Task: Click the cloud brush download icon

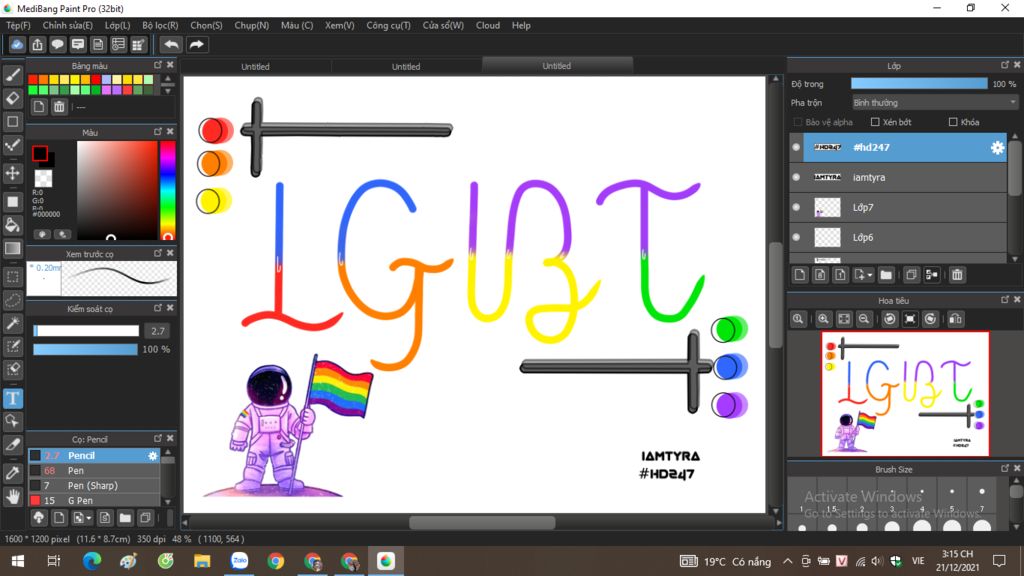Action: 39,518
